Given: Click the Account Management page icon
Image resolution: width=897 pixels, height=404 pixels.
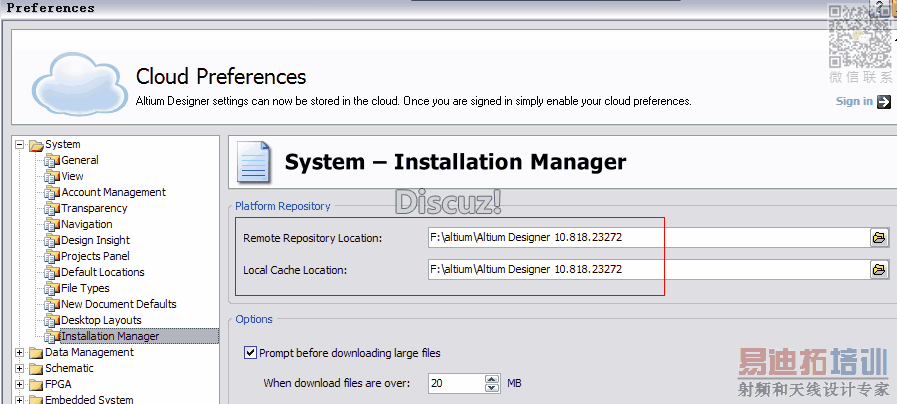Looking at the screenshot, I should pyautogui.click(x=53, y=192).
